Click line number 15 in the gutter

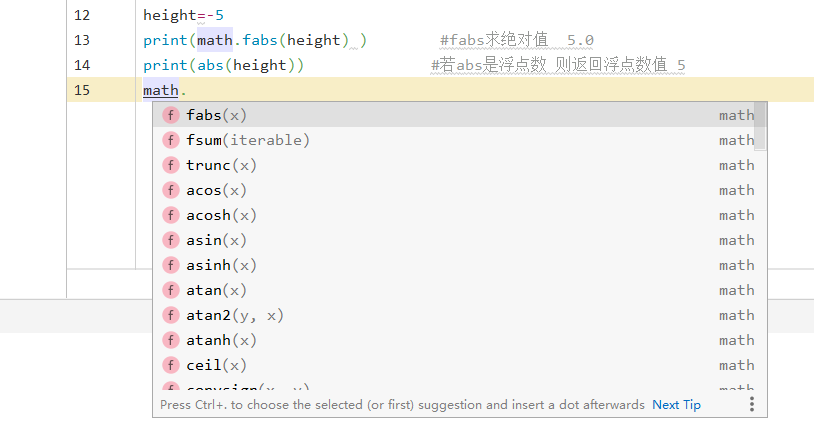82,90
